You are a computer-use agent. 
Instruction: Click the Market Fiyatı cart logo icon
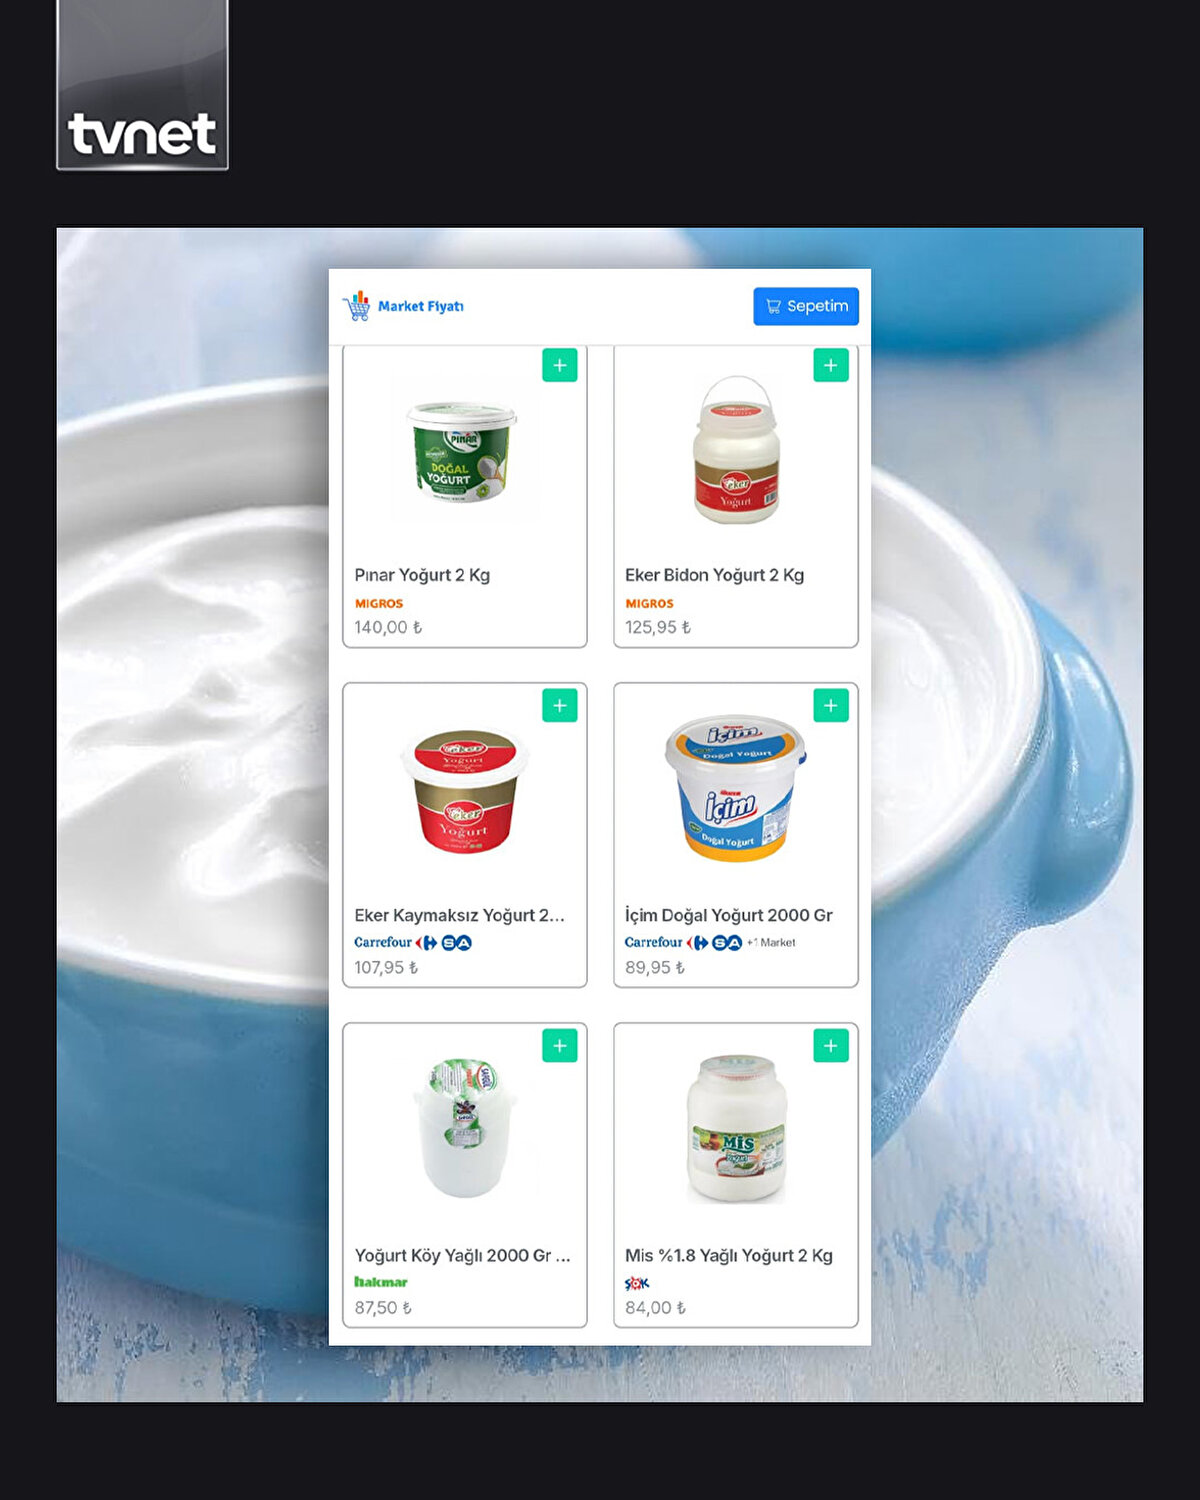point(357,306)
